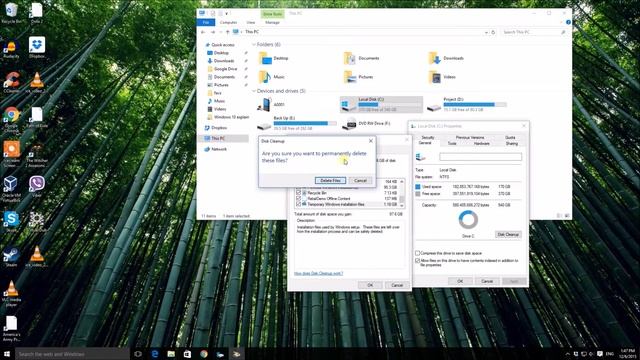The width and height of the screenshot is (640, 360).
Task: Select Network in the navigation pane
Action: click(x=216, y=149)
